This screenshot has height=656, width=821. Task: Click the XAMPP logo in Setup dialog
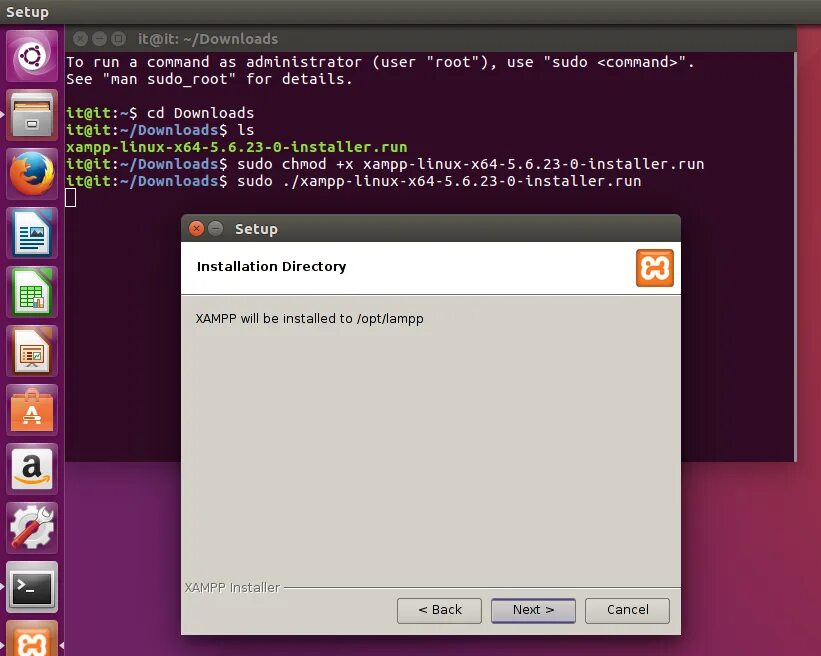click(x=654, y=268)
